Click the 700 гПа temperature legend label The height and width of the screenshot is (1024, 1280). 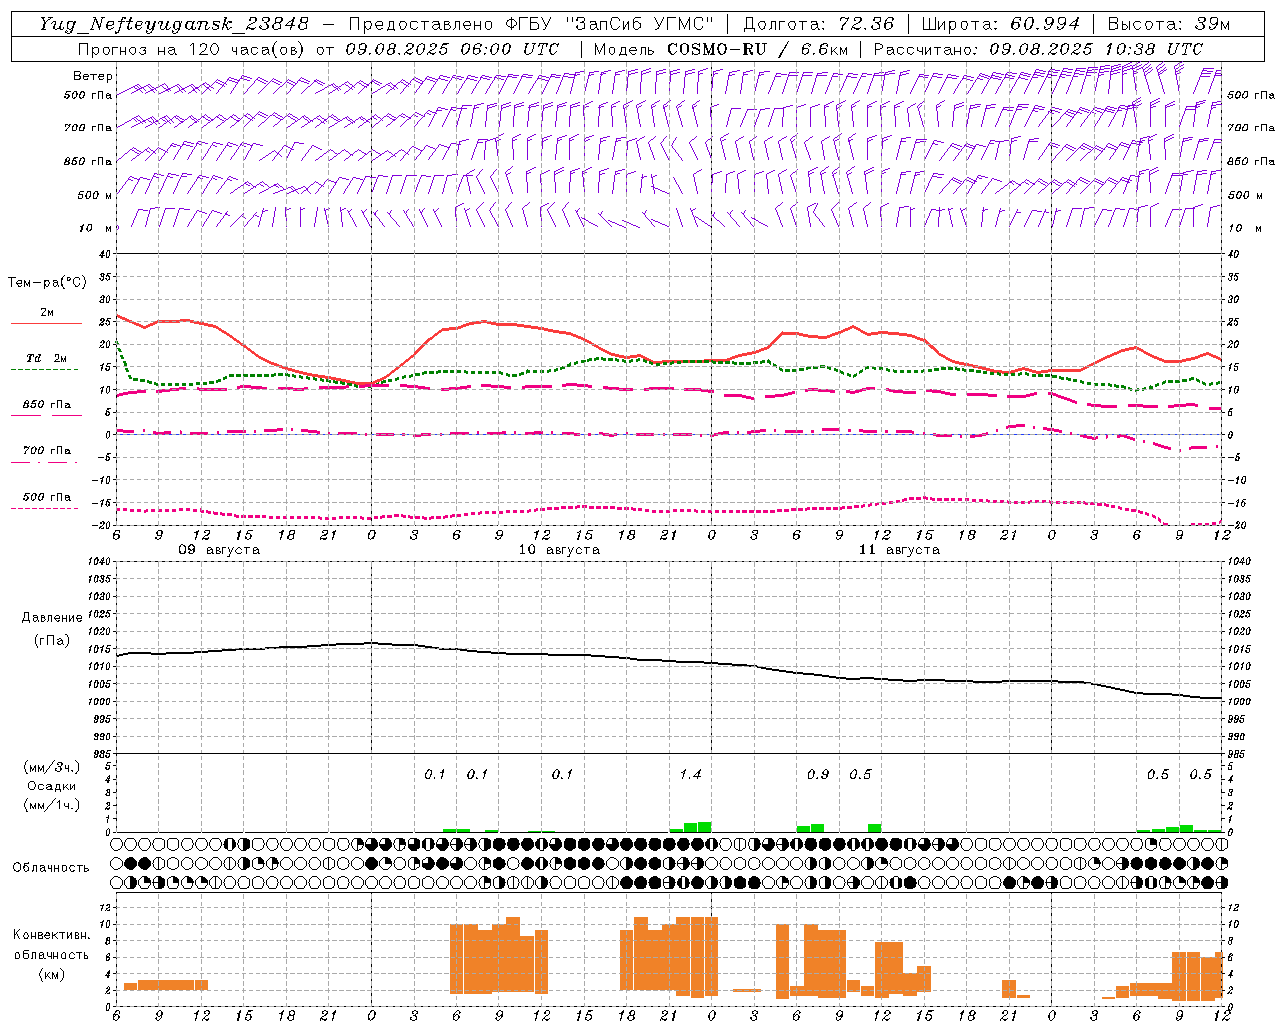(x=47, y=451)
